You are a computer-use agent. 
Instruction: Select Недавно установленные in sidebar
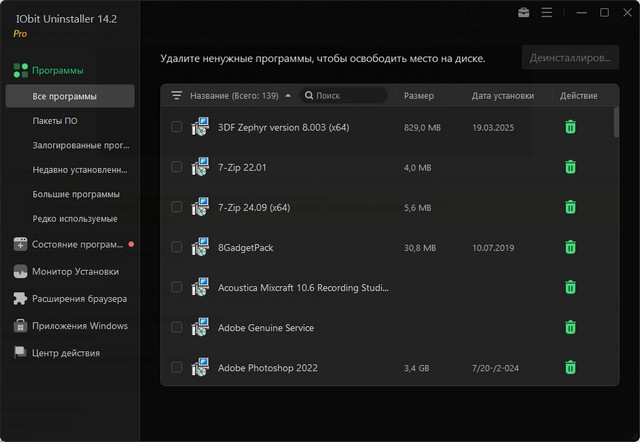79,169
